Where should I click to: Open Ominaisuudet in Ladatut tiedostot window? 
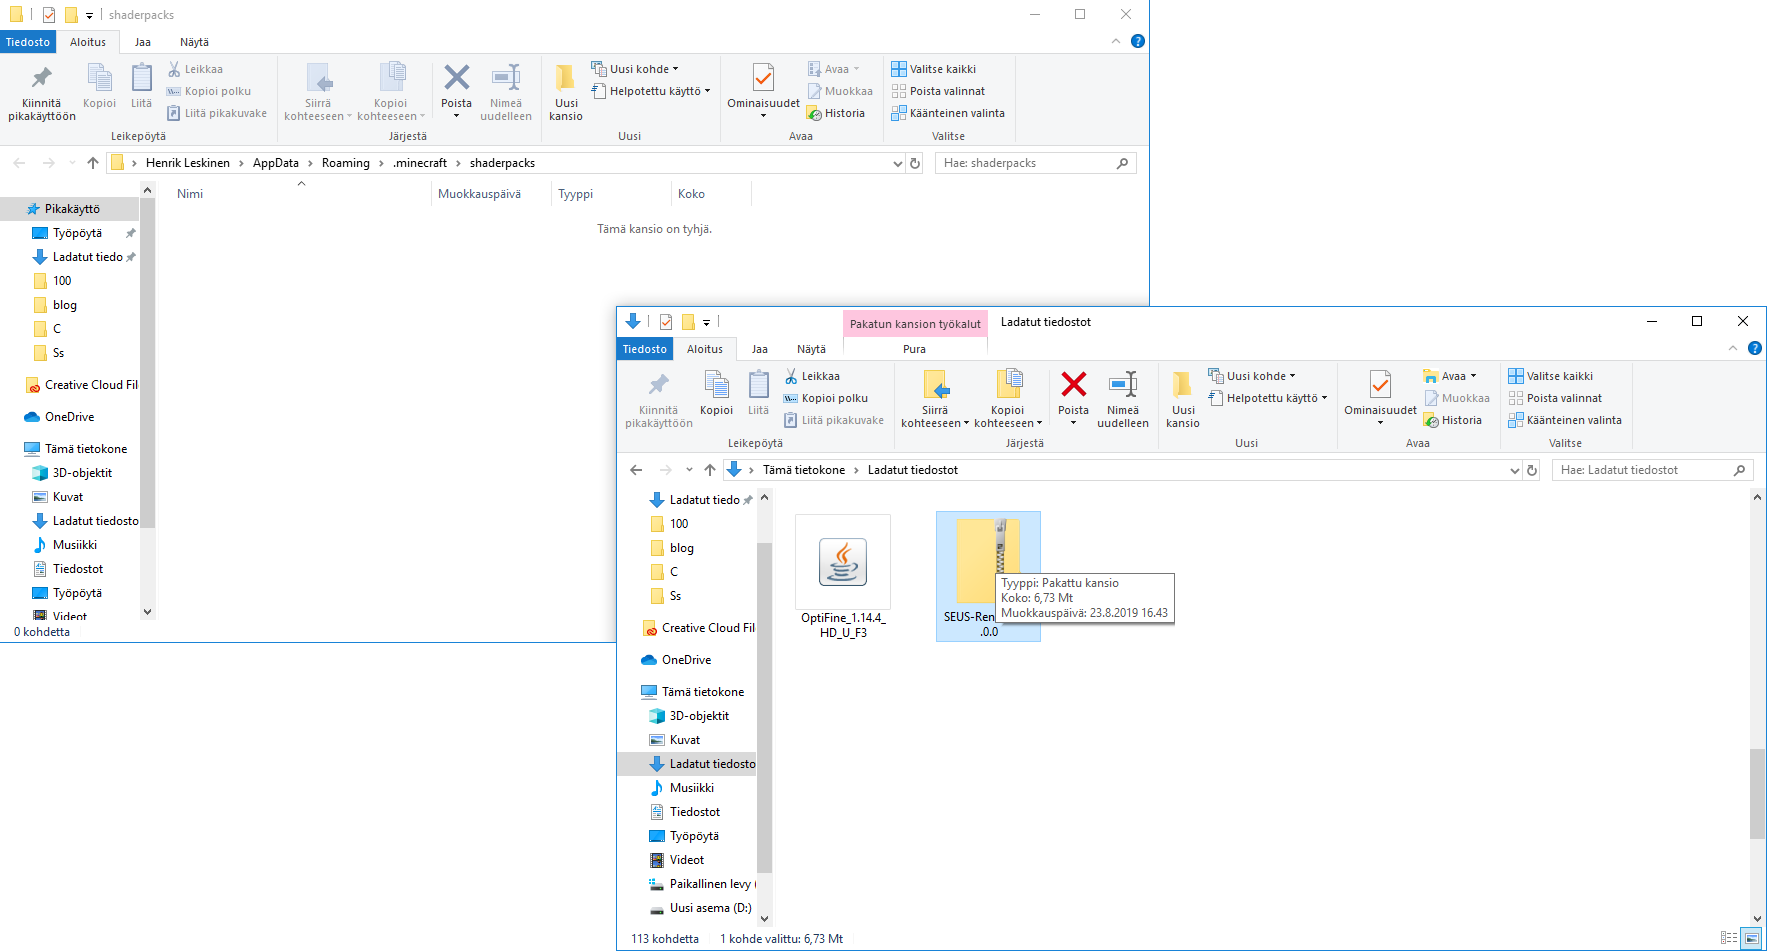click(1380, 397)
